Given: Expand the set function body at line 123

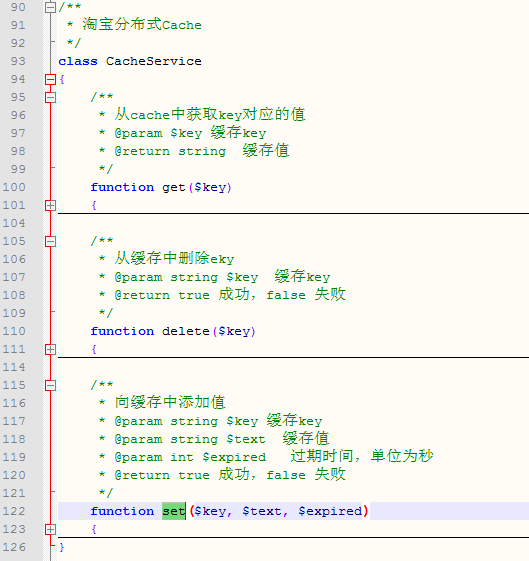Looking at the screenshot, I should tap(50, 529).
